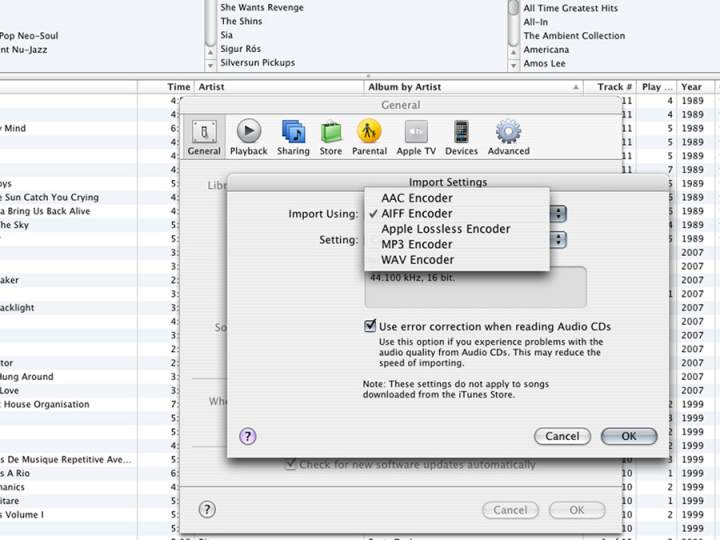Toggle check for software updates automatically

tap(290, 464)
